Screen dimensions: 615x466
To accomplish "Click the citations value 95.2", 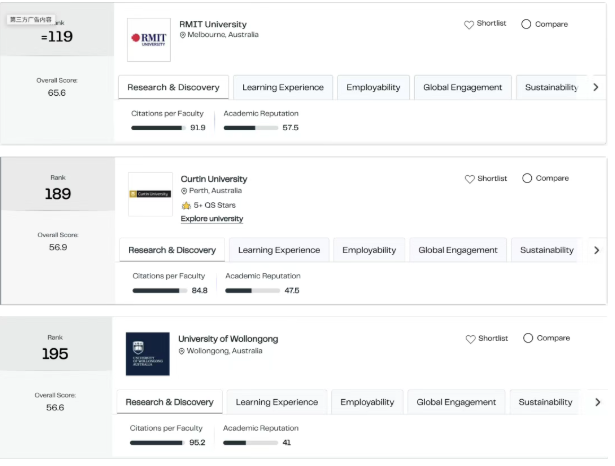I will tap(197, 443).
